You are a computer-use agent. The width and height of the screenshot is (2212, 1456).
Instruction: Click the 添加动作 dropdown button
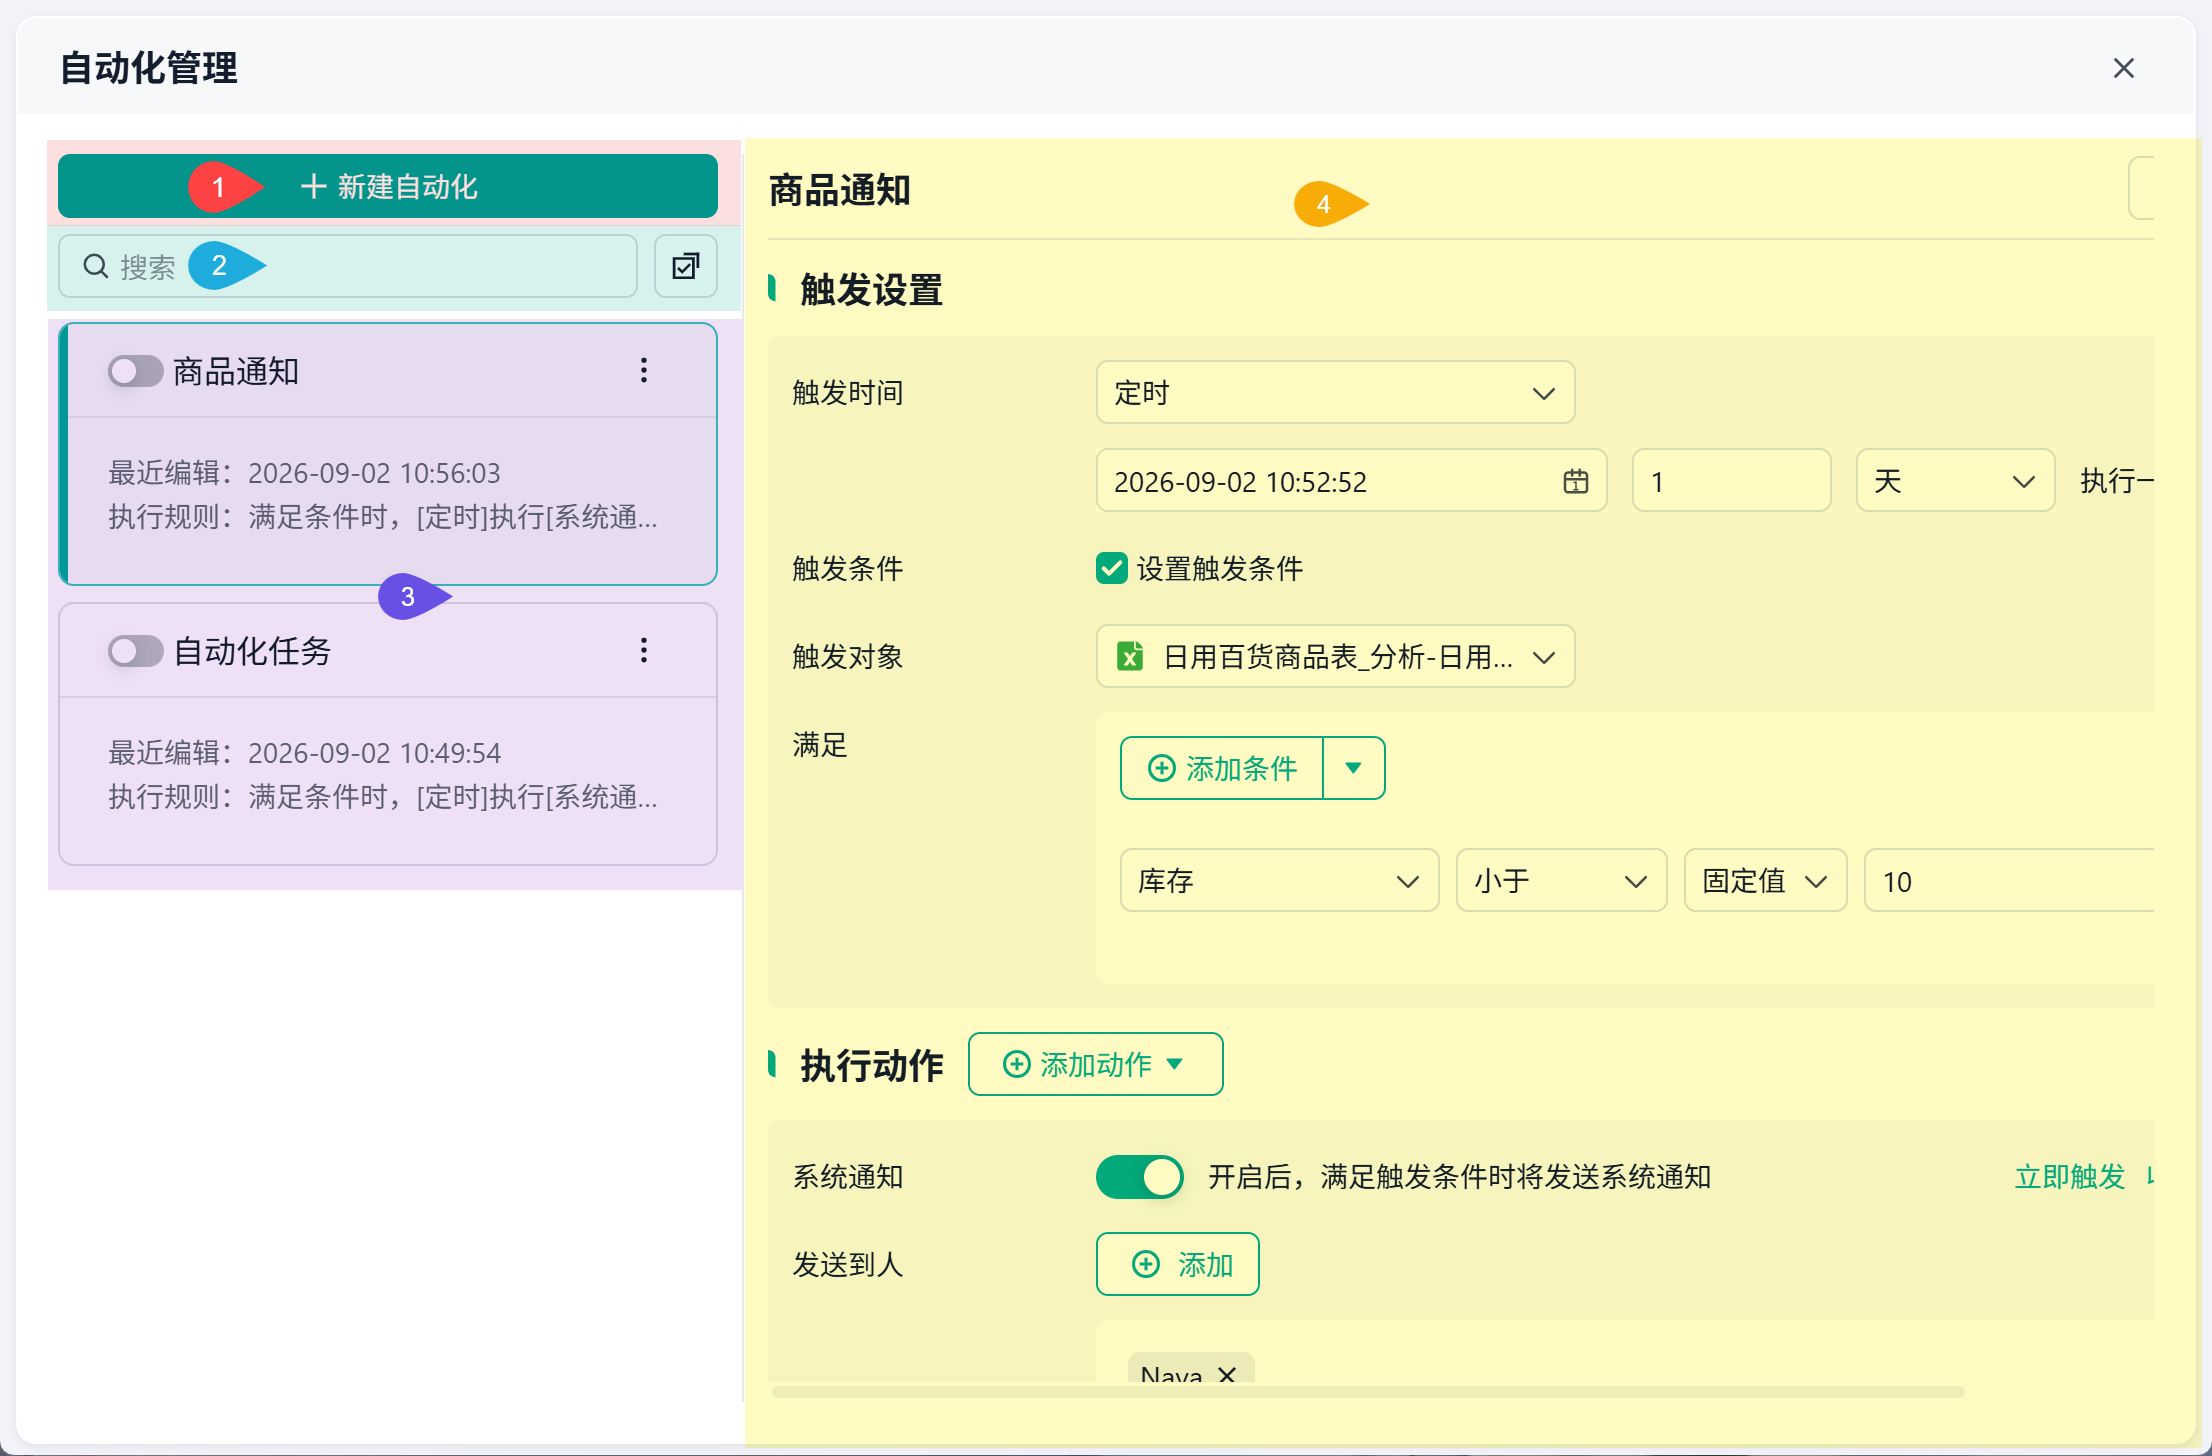pyautogui.click(x=1095, y=1064)
